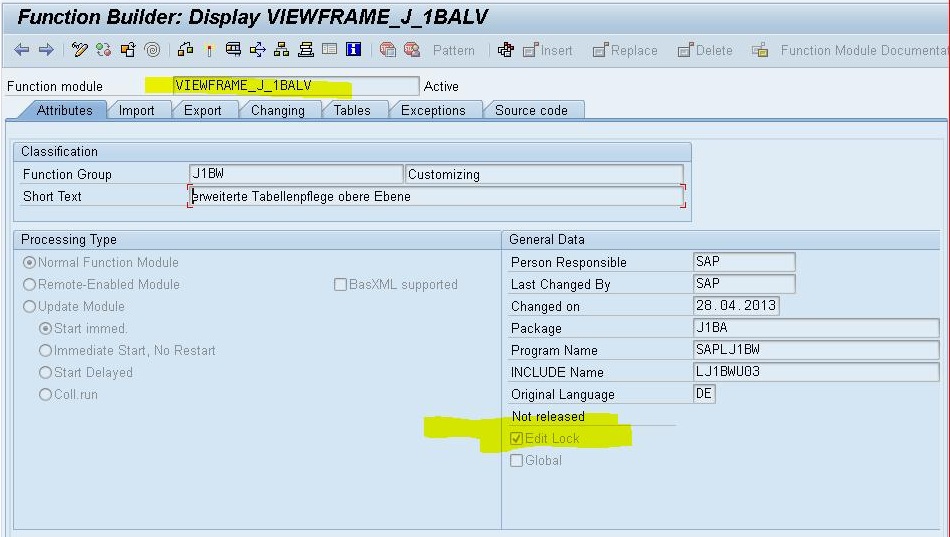This screenshot has height=537, width=950.
Task: Go back with the left arrow icon
Action: click(21, 50)
